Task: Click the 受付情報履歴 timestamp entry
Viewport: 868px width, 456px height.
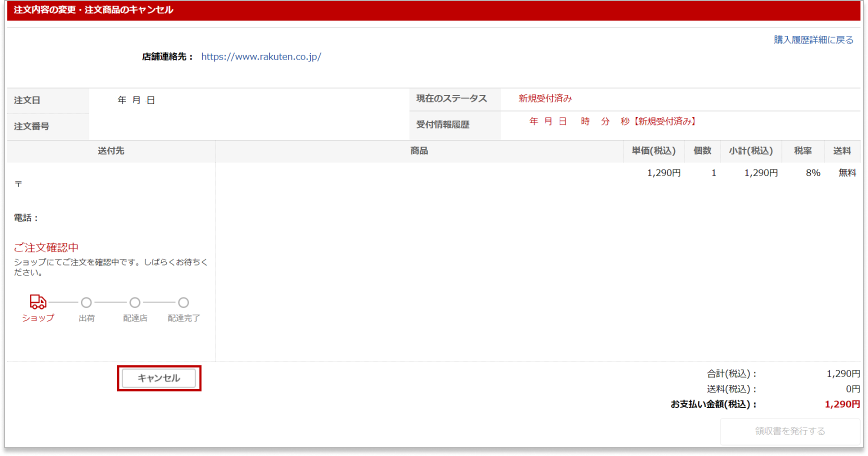Action: click(x=612, y=122)
